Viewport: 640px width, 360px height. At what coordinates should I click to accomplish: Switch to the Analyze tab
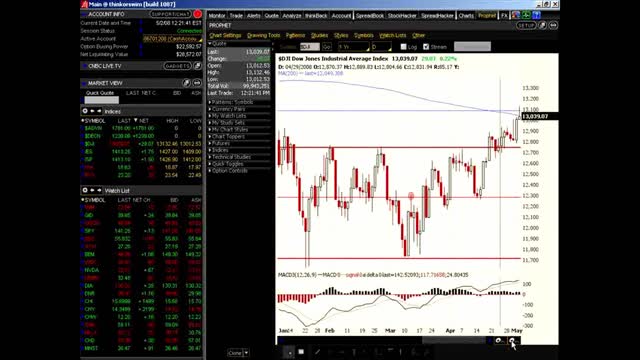click(292, 16)
